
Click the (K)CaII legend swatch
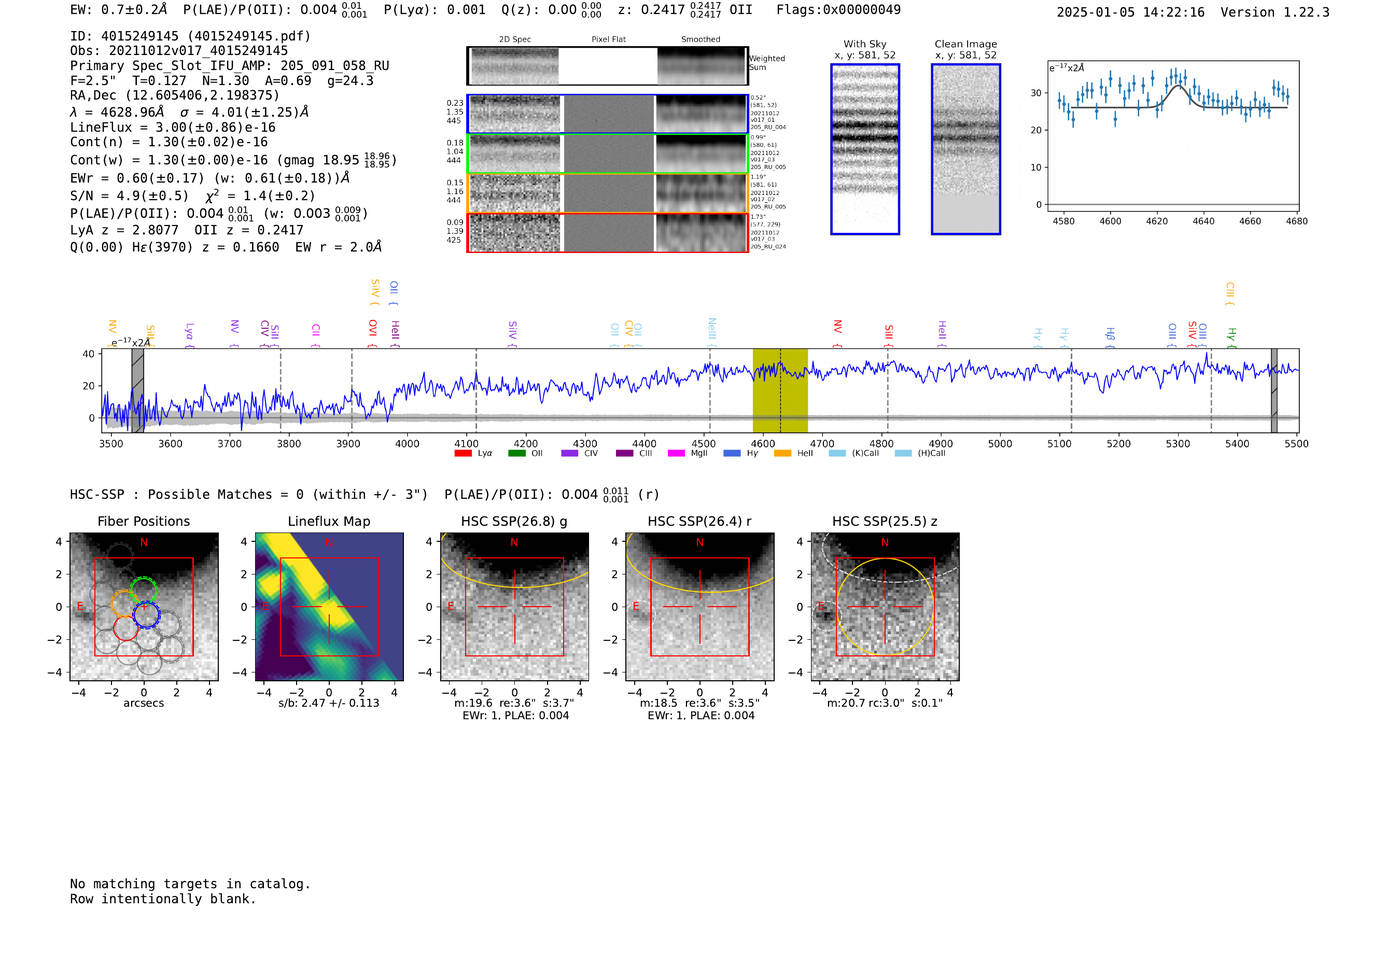[837, 454]
